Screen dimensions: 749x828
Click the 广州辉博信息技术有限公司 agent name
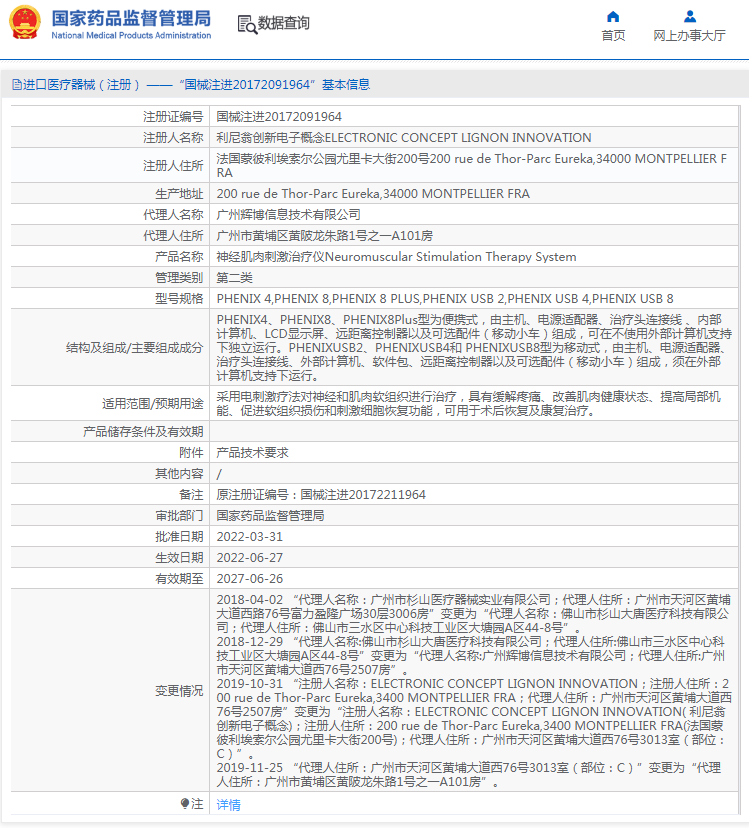(288, 215)
